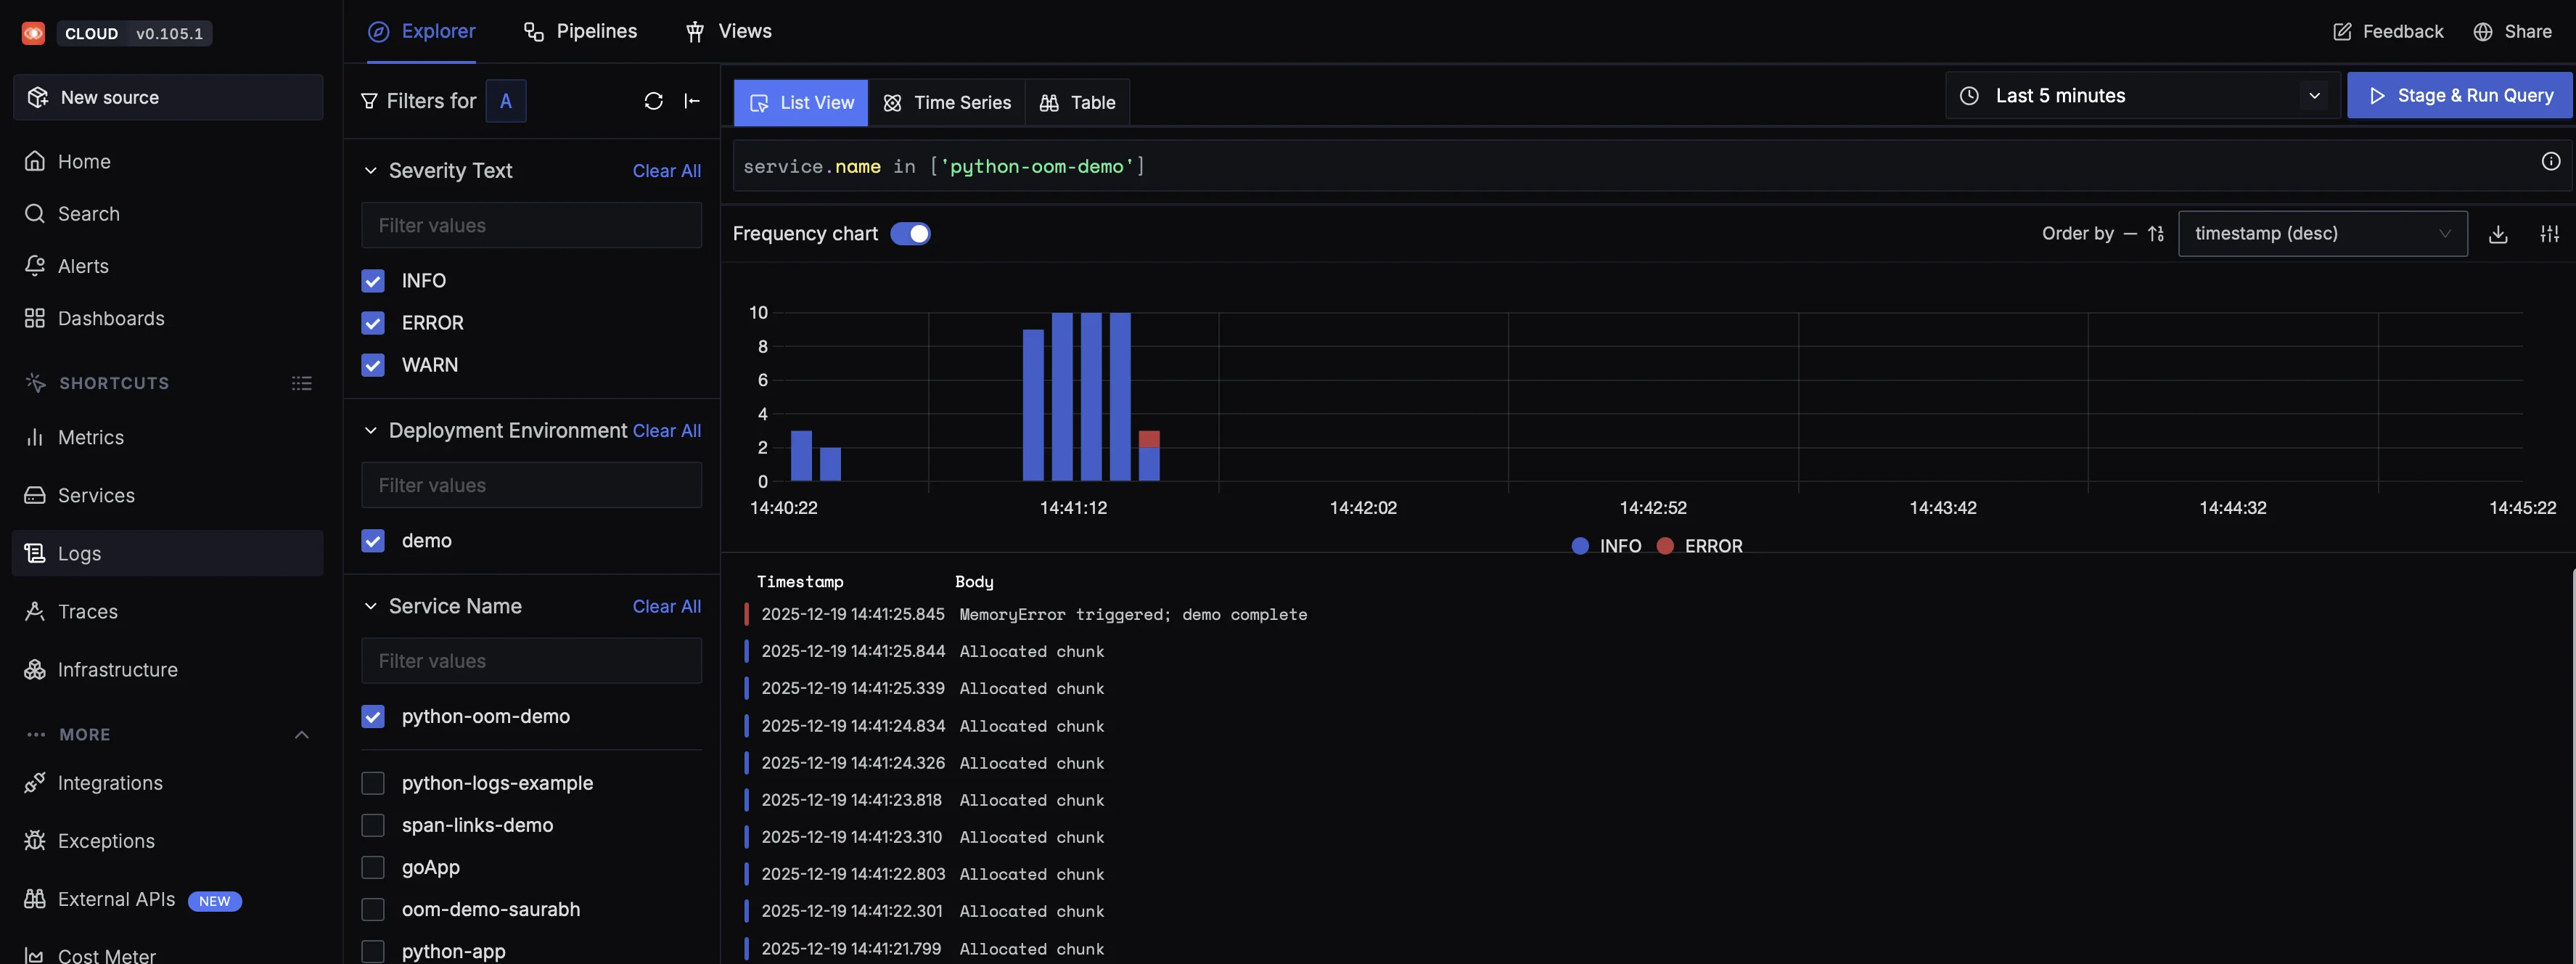Open Alerts from the sidebar

point(82,266)
